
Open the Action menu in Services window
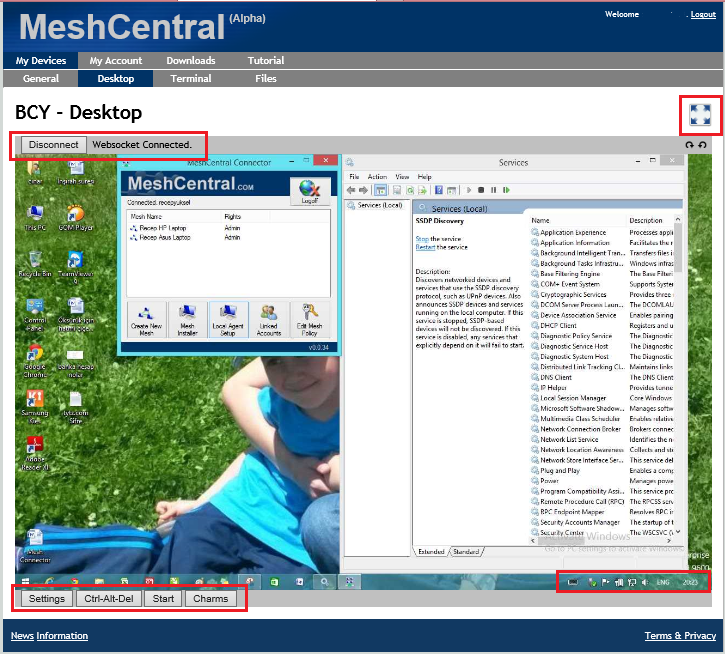coord(377,177)
